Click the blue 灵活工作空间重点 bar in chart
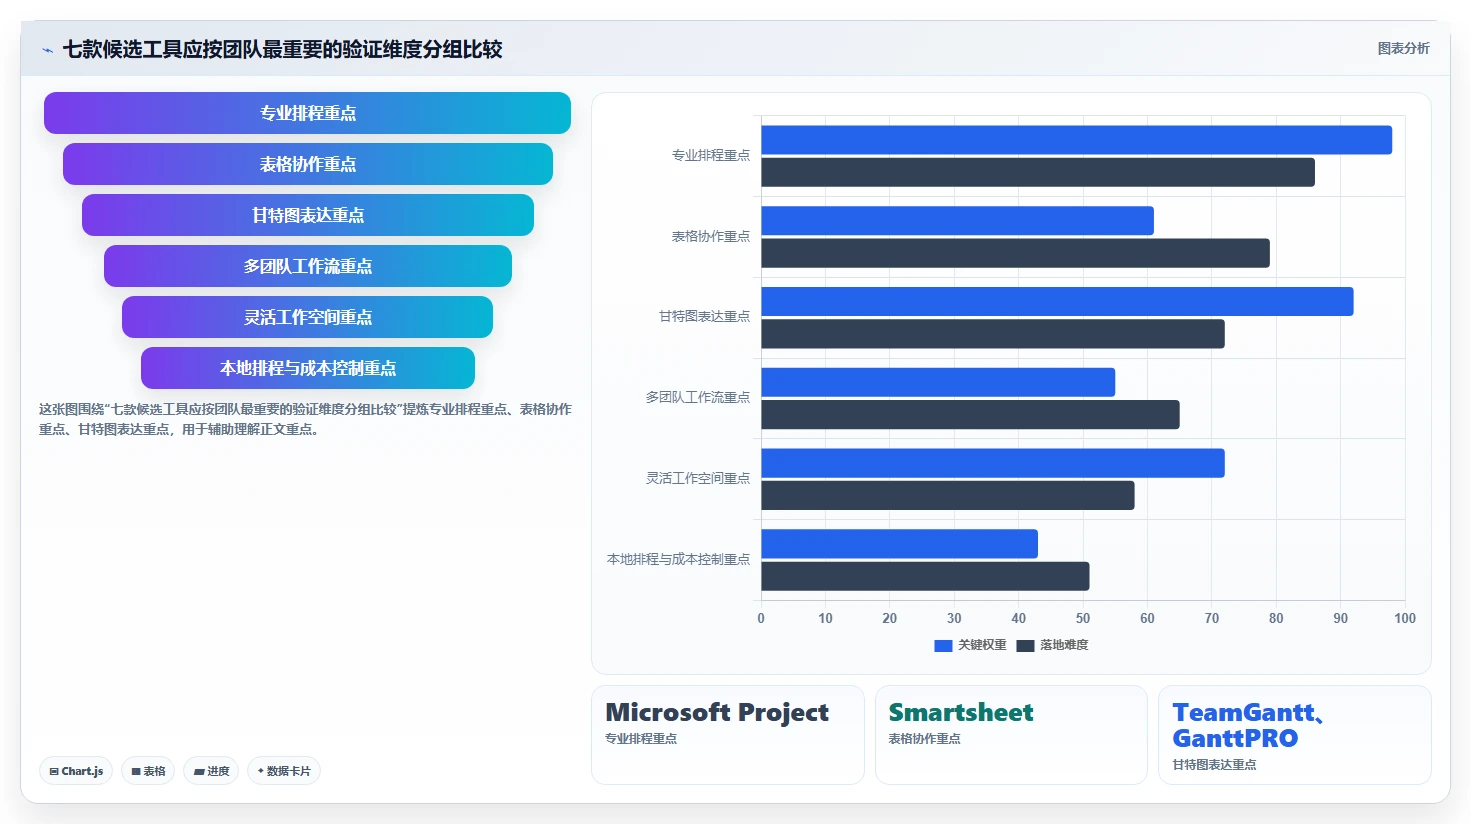1471x824 pixels. point(993,463)
